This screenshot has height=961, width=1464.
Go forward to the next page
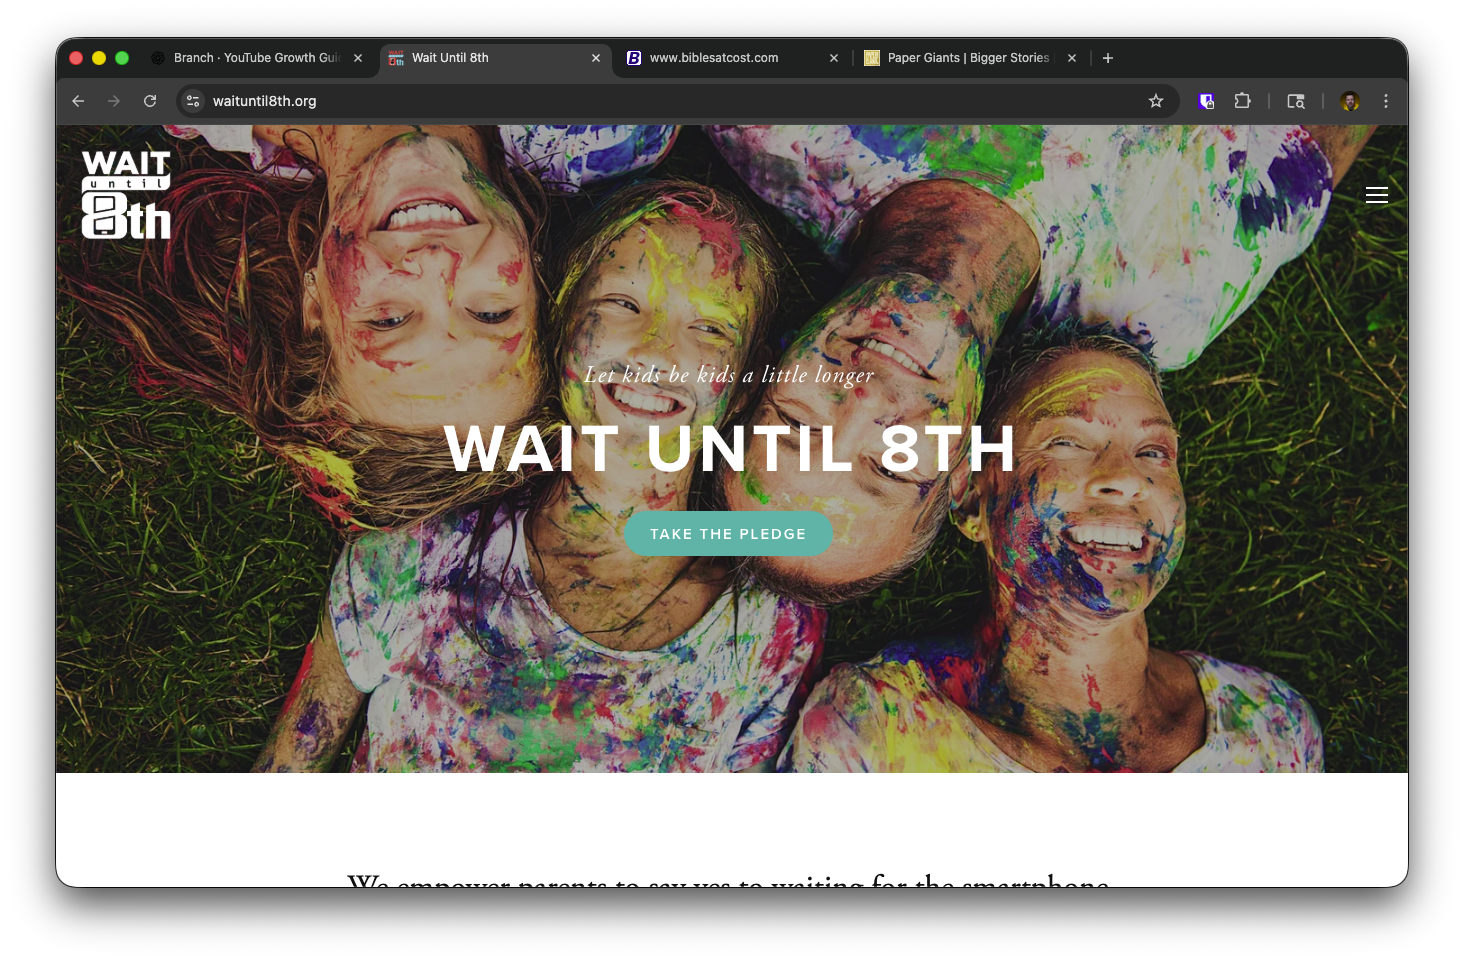point(114,101)
